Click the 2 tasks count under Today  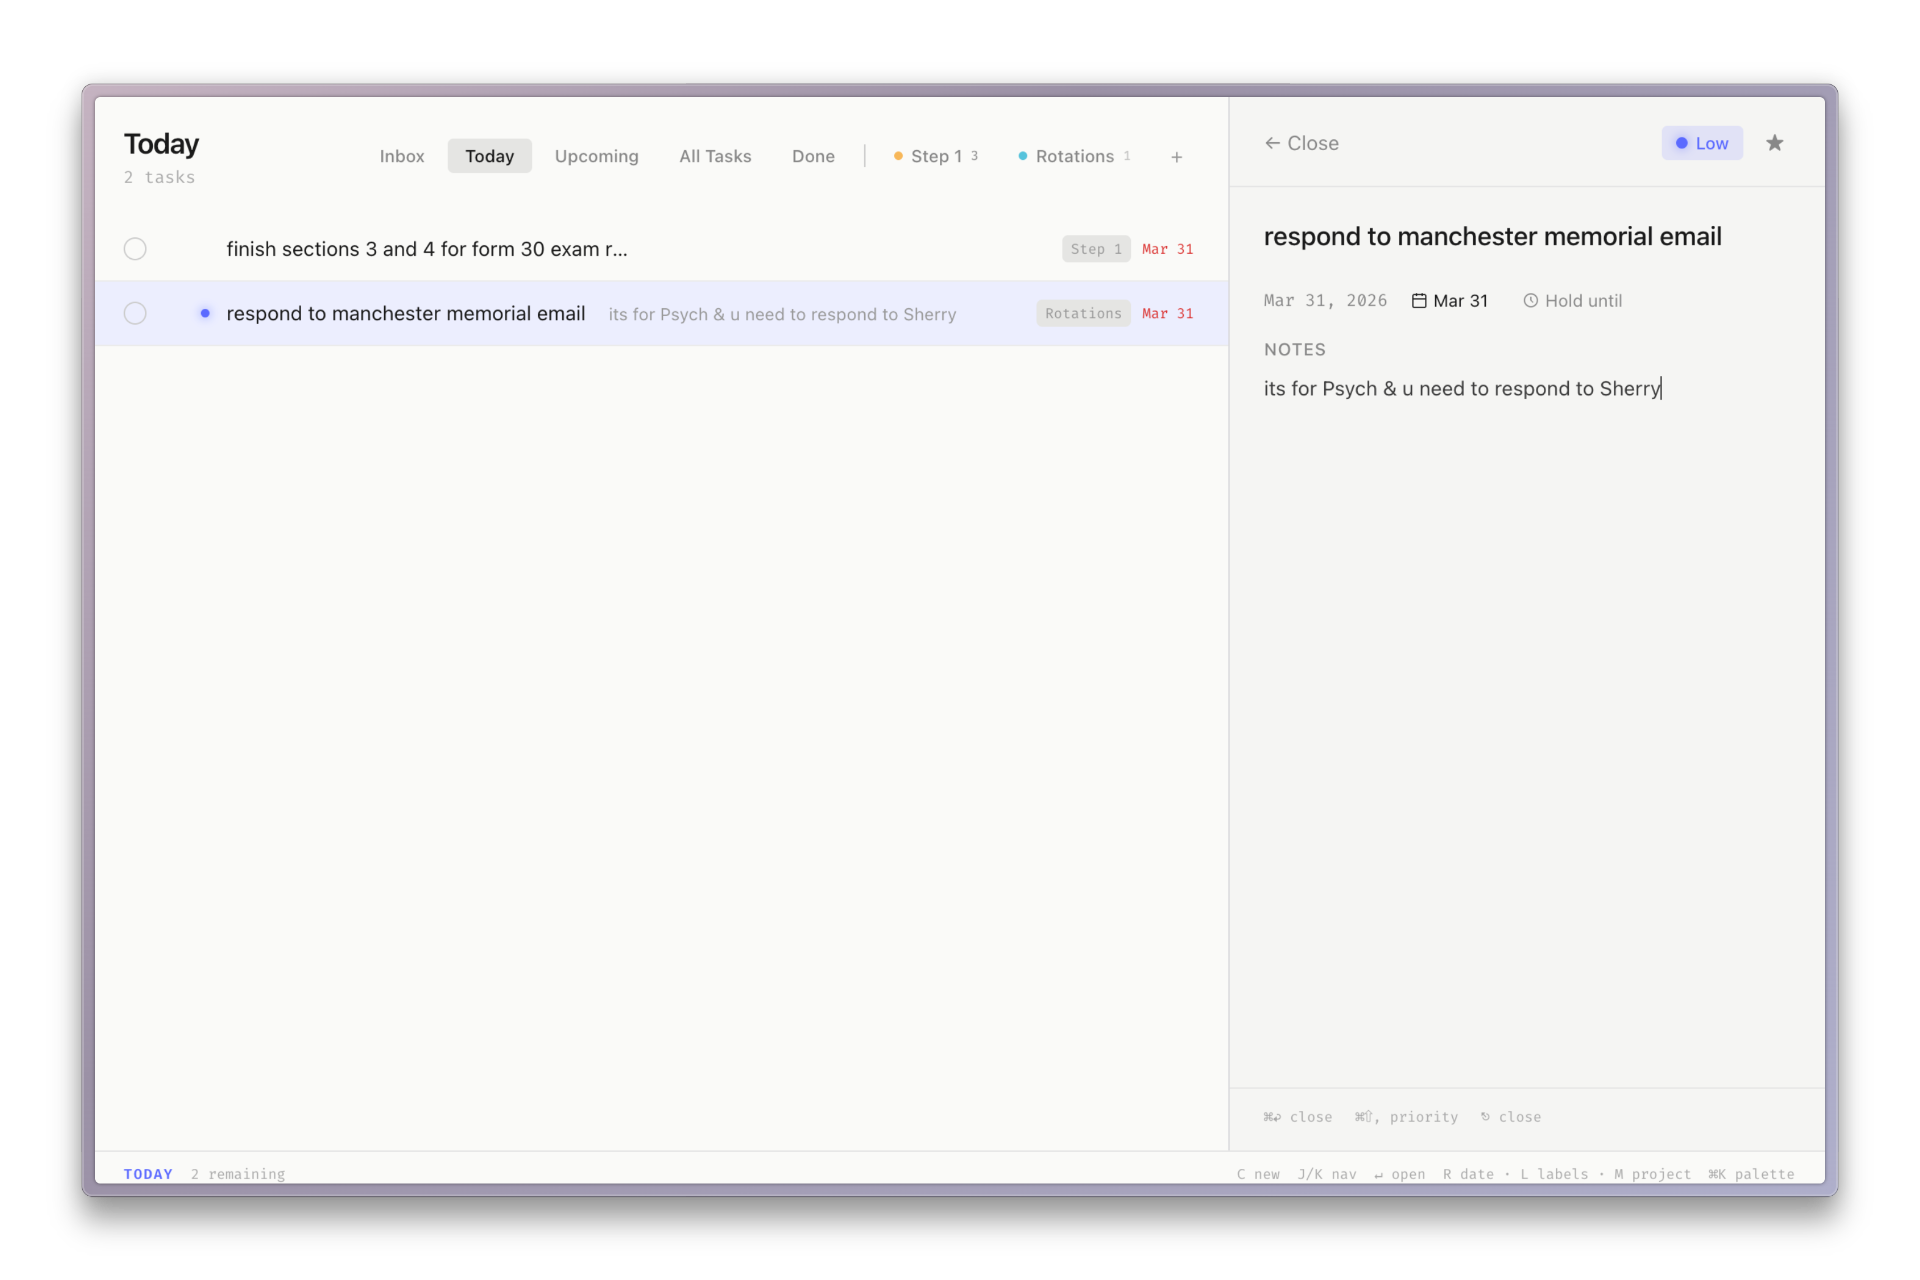pos(159,177)
